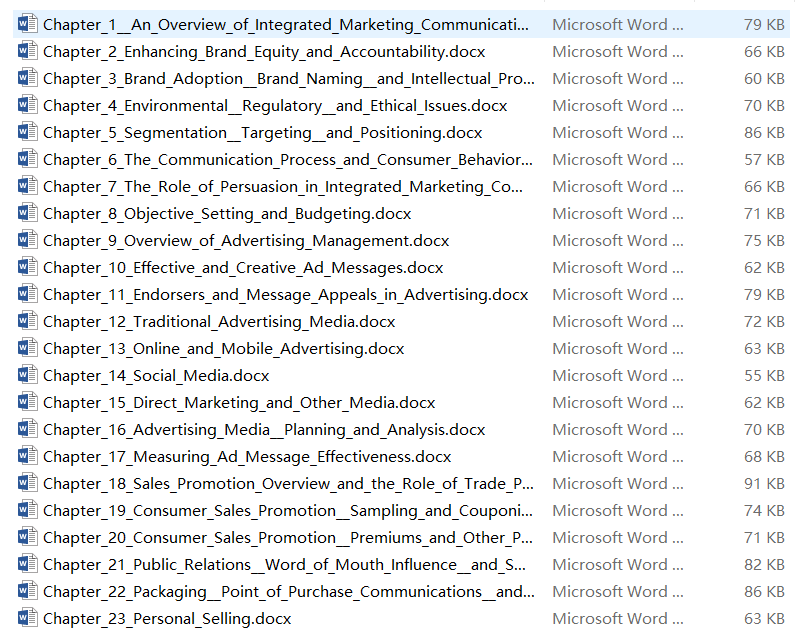The height and width of the screenshot is (639, 797).
Task: Select file name Chapter_22_Packaging__Point_of_Purchase
Action: tap(289, 591)
